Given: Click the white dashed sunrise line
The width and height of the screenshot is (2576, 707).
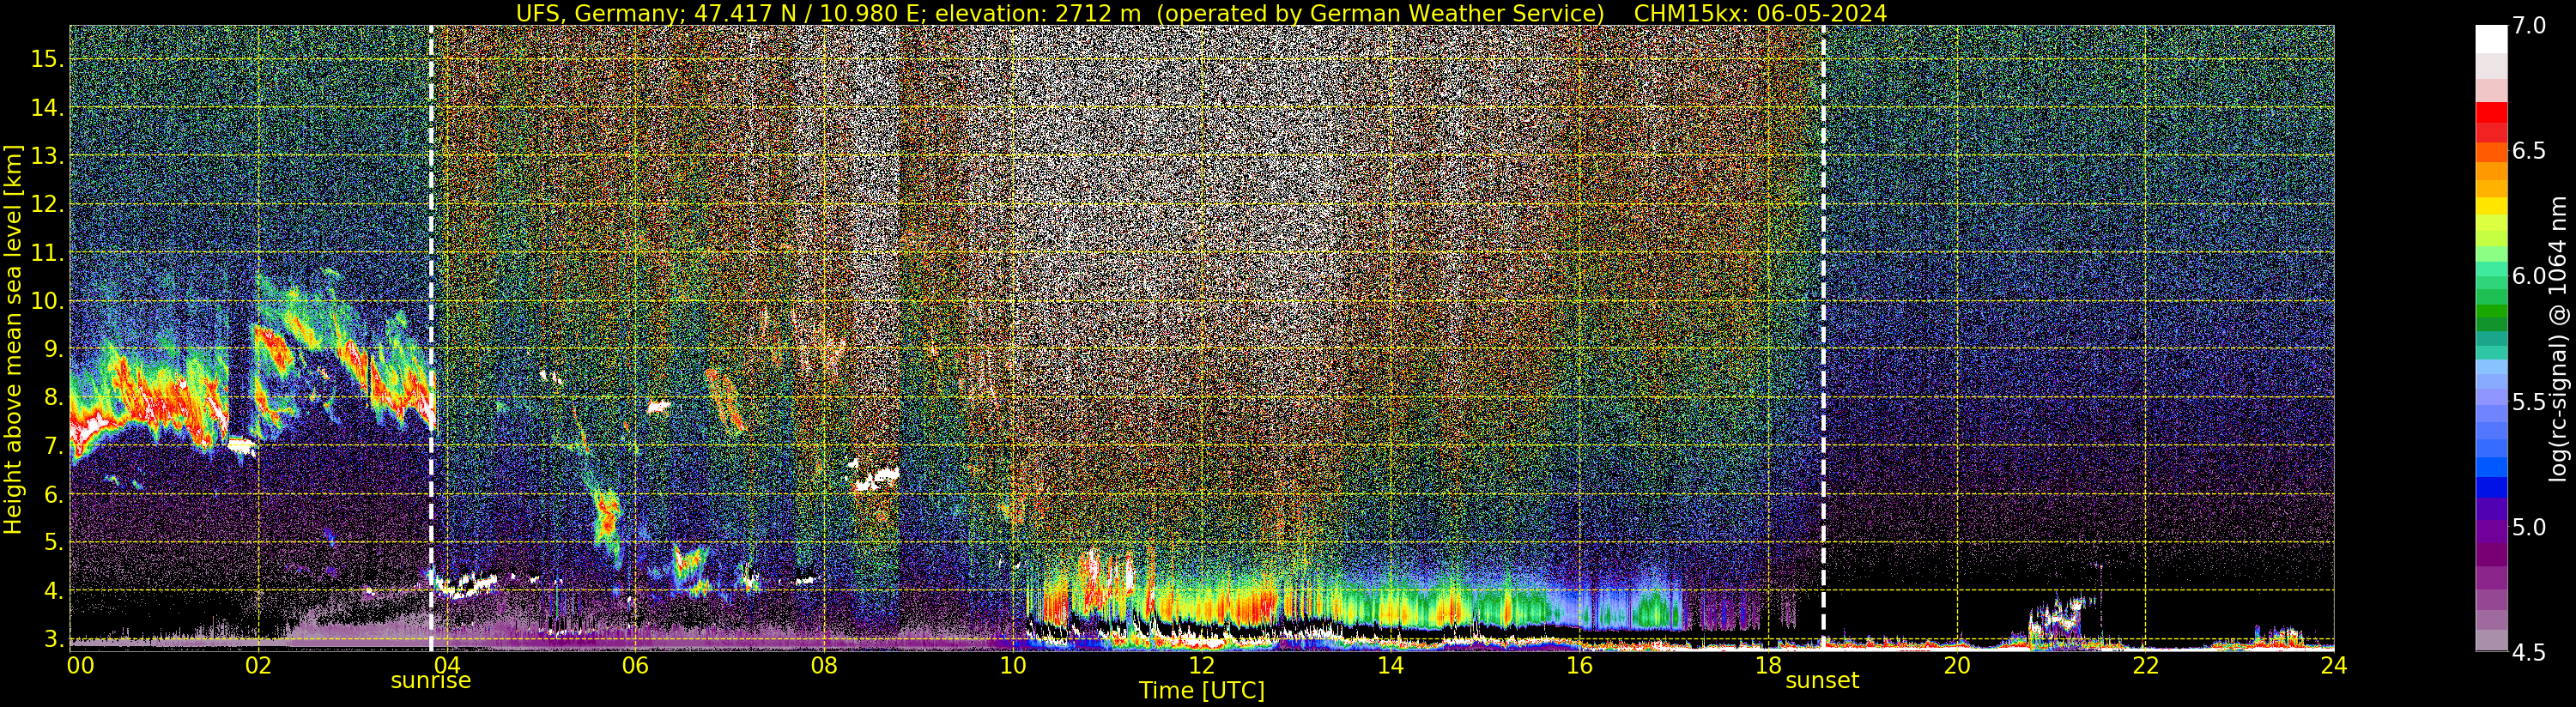Looking at the screenshot, I should [x=431, y=338].
